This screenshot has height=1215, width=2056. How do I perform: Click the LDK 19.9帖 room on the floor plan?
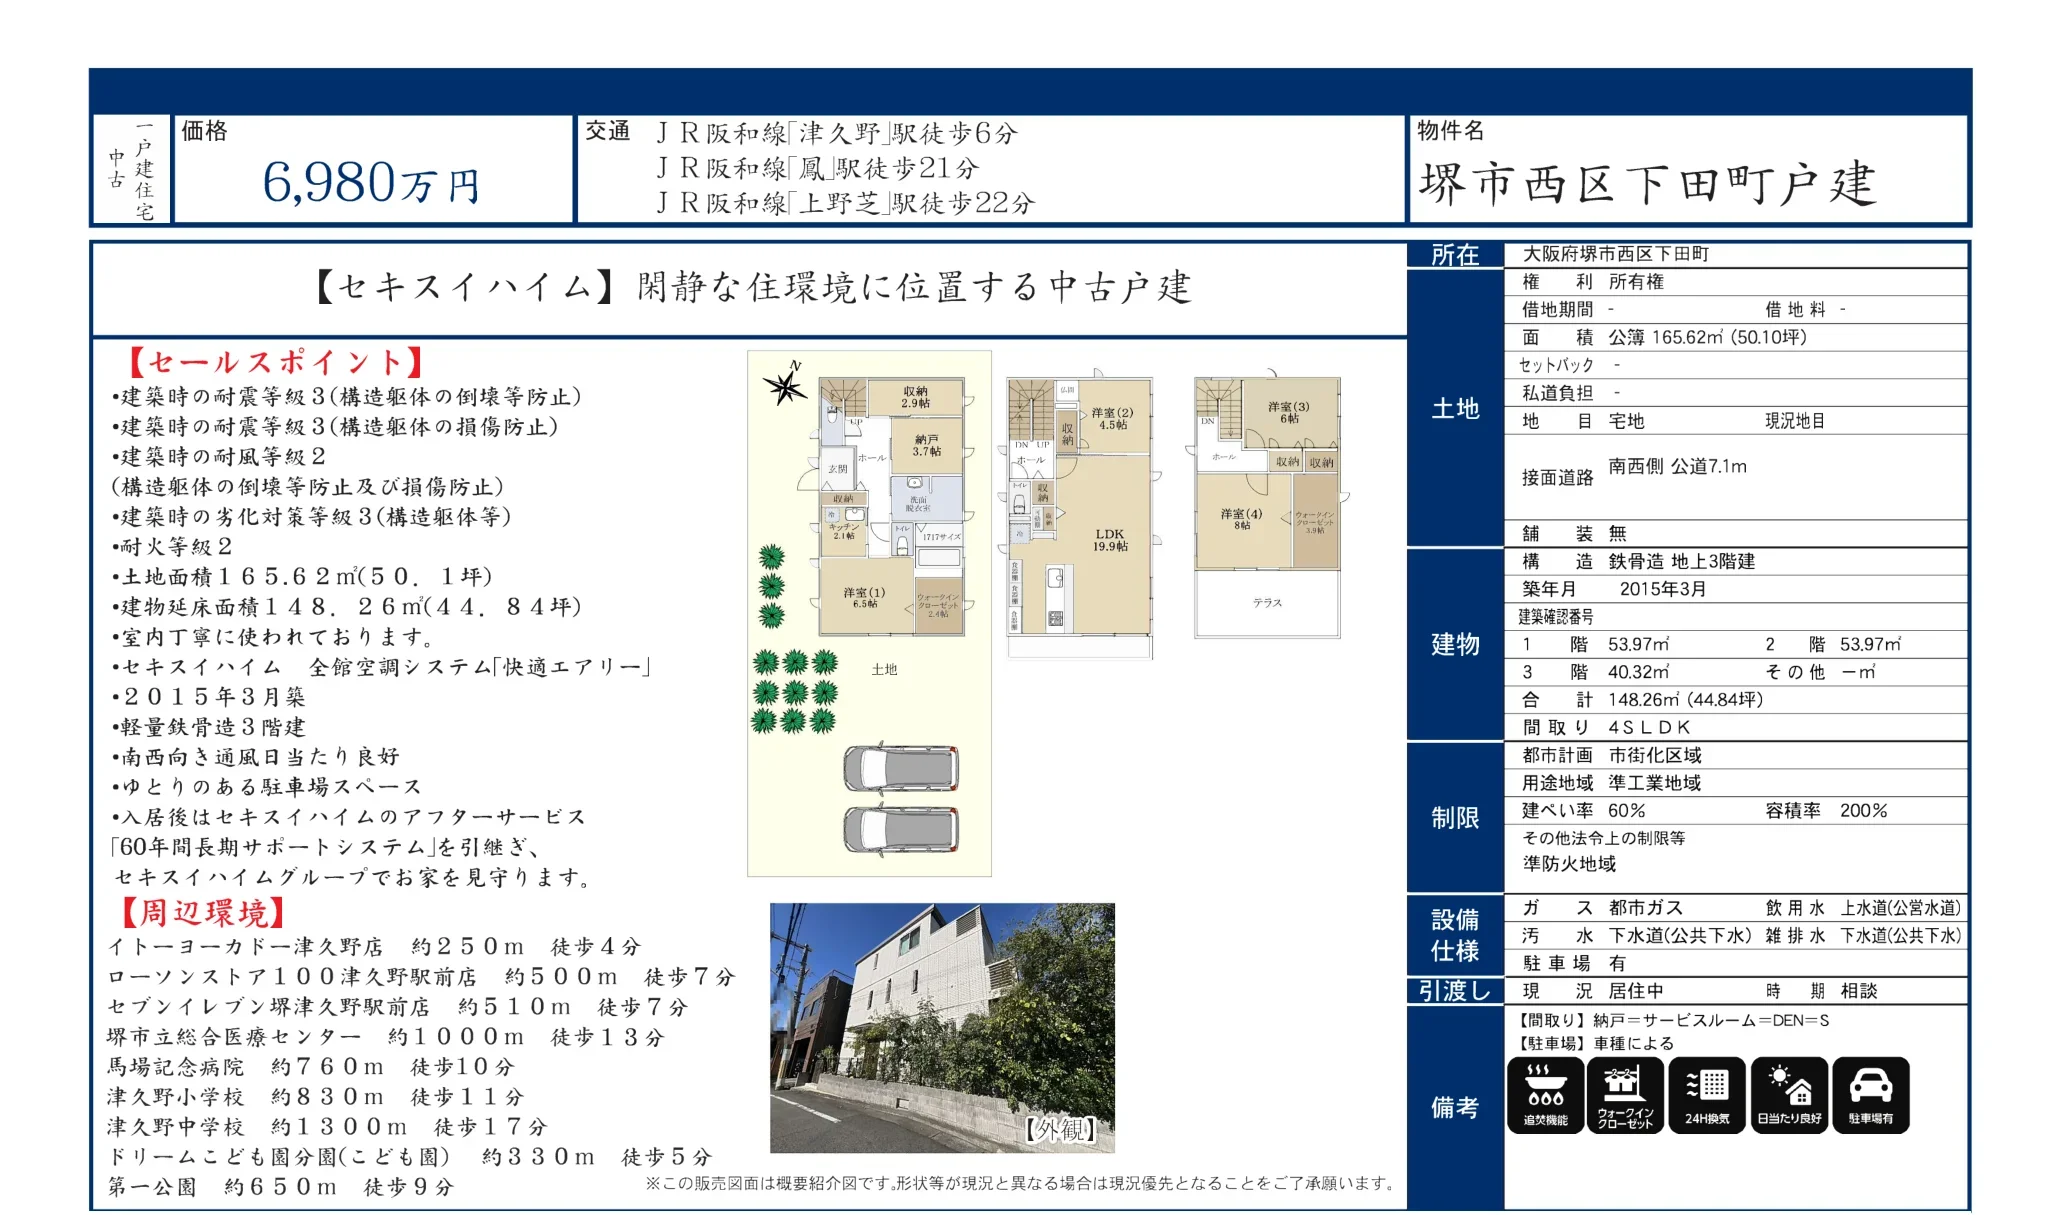point(1109,540)
